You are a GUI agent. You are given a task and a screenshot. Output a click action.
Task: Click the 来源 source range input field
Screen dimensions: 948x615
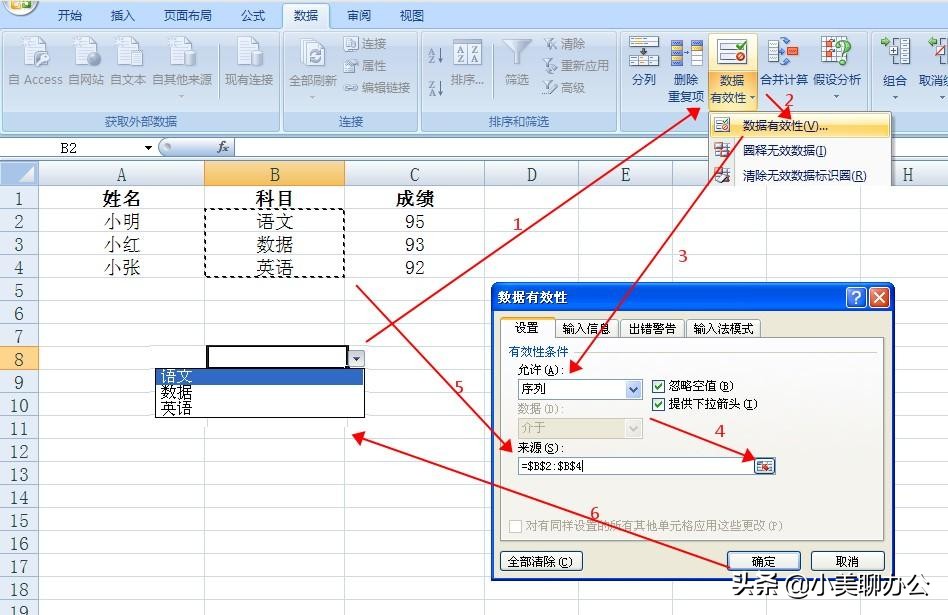(635, 466)
